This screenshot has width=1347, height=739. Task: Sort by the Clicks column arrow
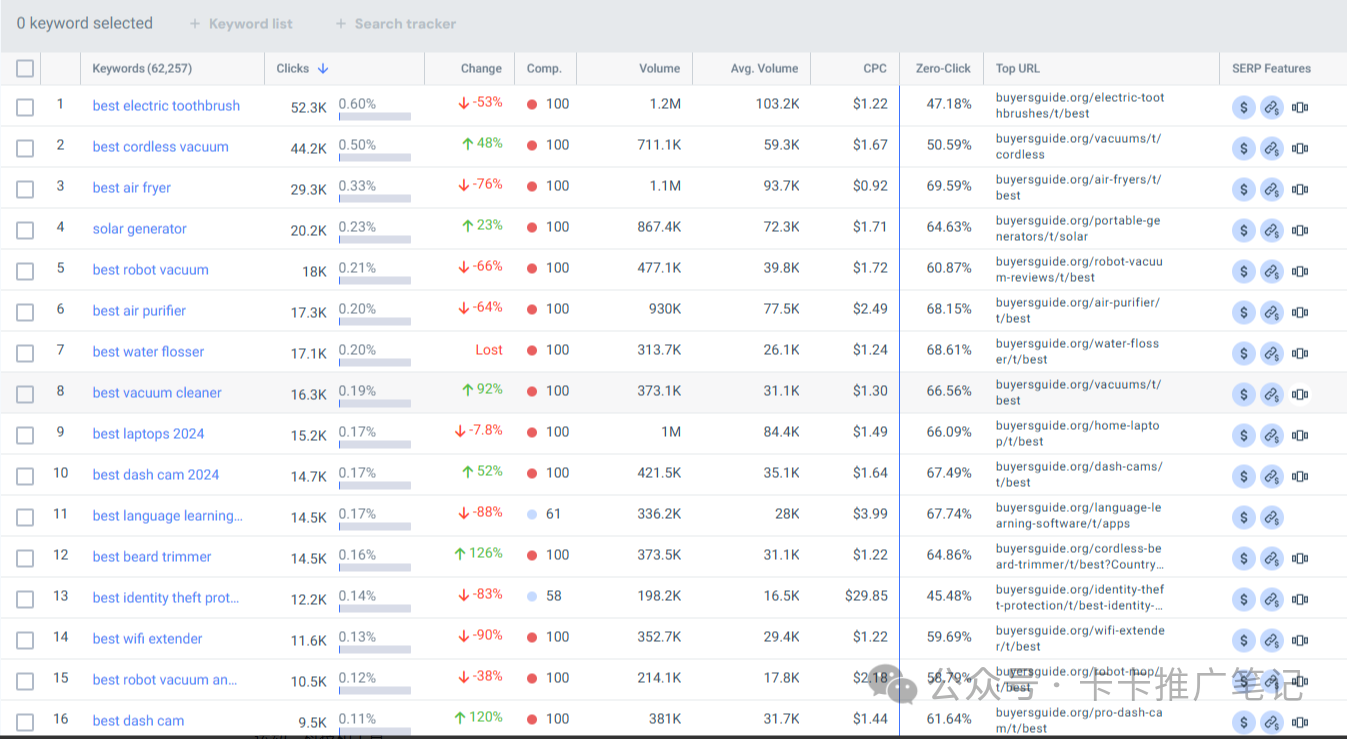pyautogui.click(x=323, y=68)
